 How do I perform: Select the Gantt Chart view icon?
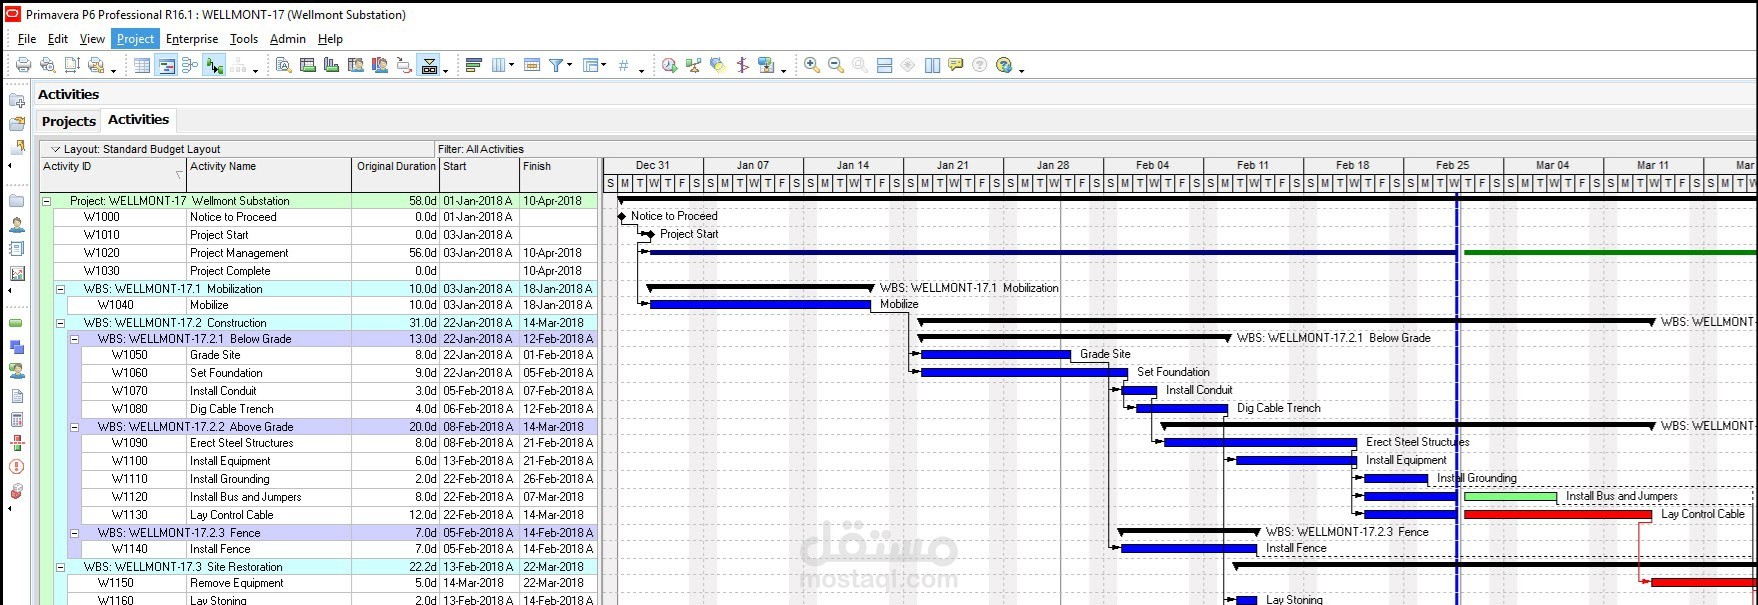pyautogui.click(x=167, y=65)
